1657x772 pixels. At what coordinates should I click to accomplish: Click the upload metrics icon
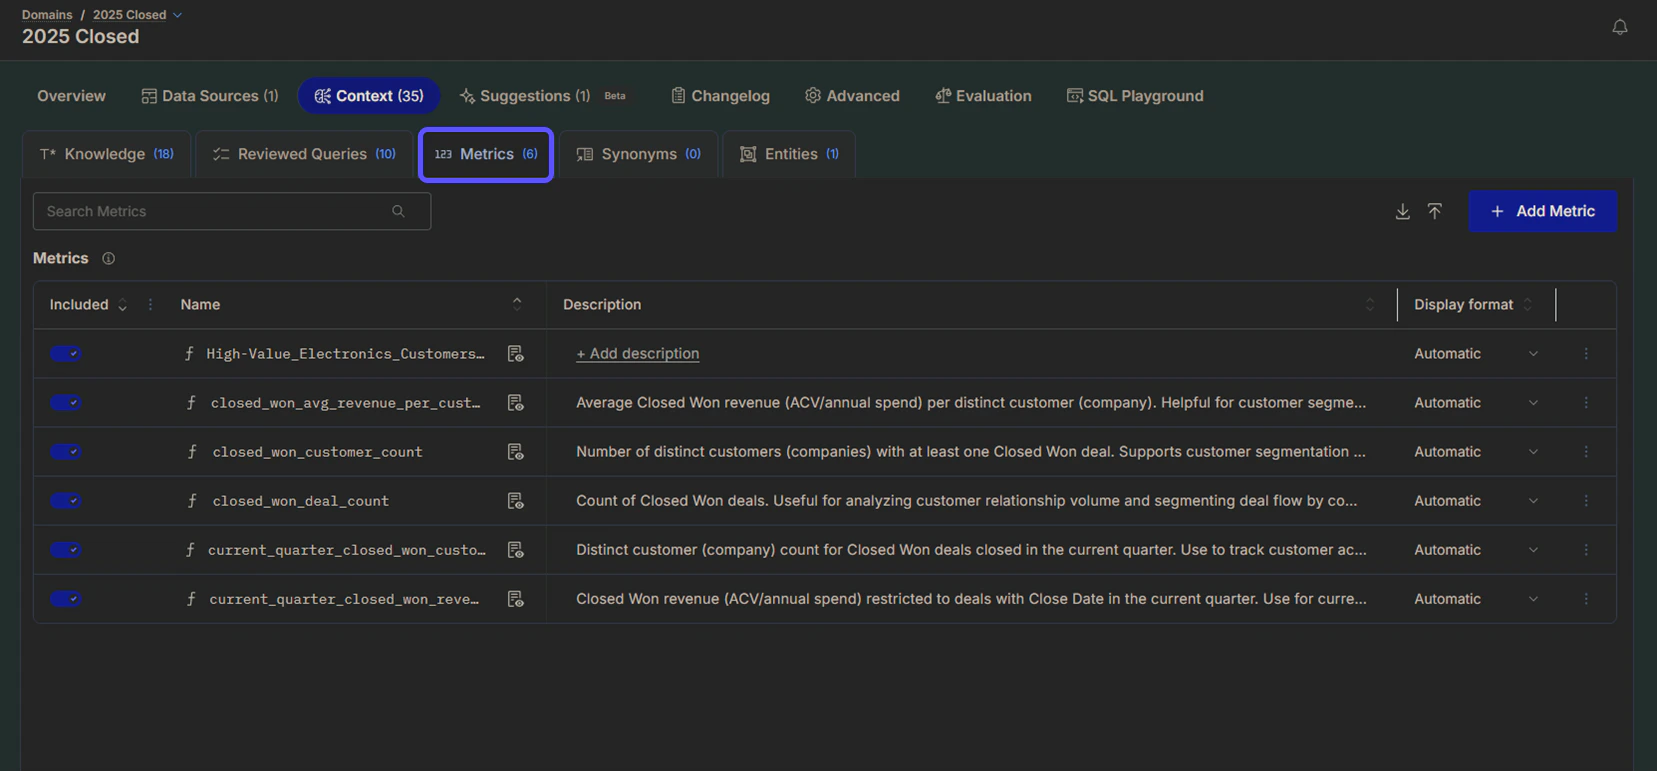coord(1434,211)
